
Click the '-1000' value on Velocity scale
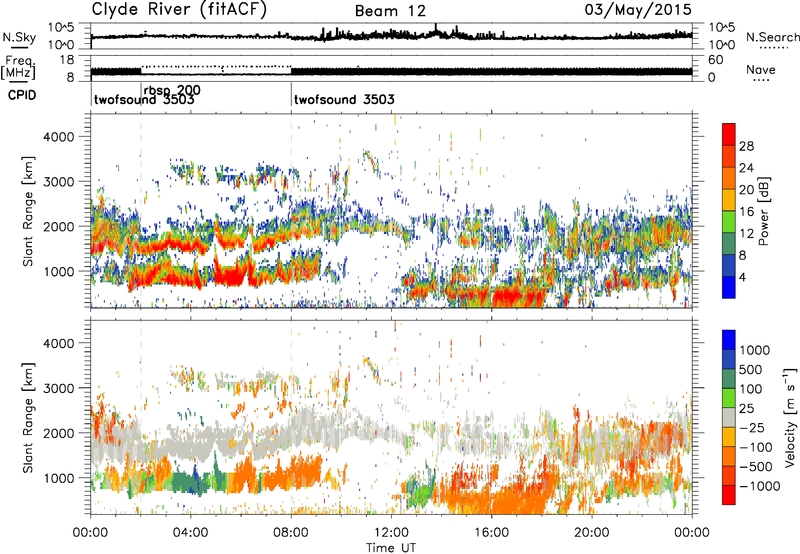pyautogui.click(x=760, y=486)
